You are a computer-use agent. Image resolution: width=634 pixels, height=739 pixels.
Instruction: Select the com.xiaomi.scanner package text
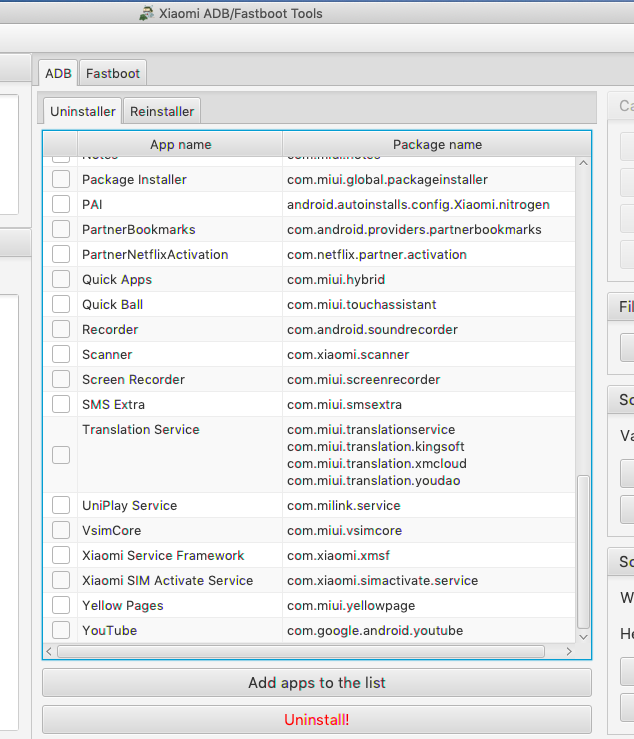[348, 354]
